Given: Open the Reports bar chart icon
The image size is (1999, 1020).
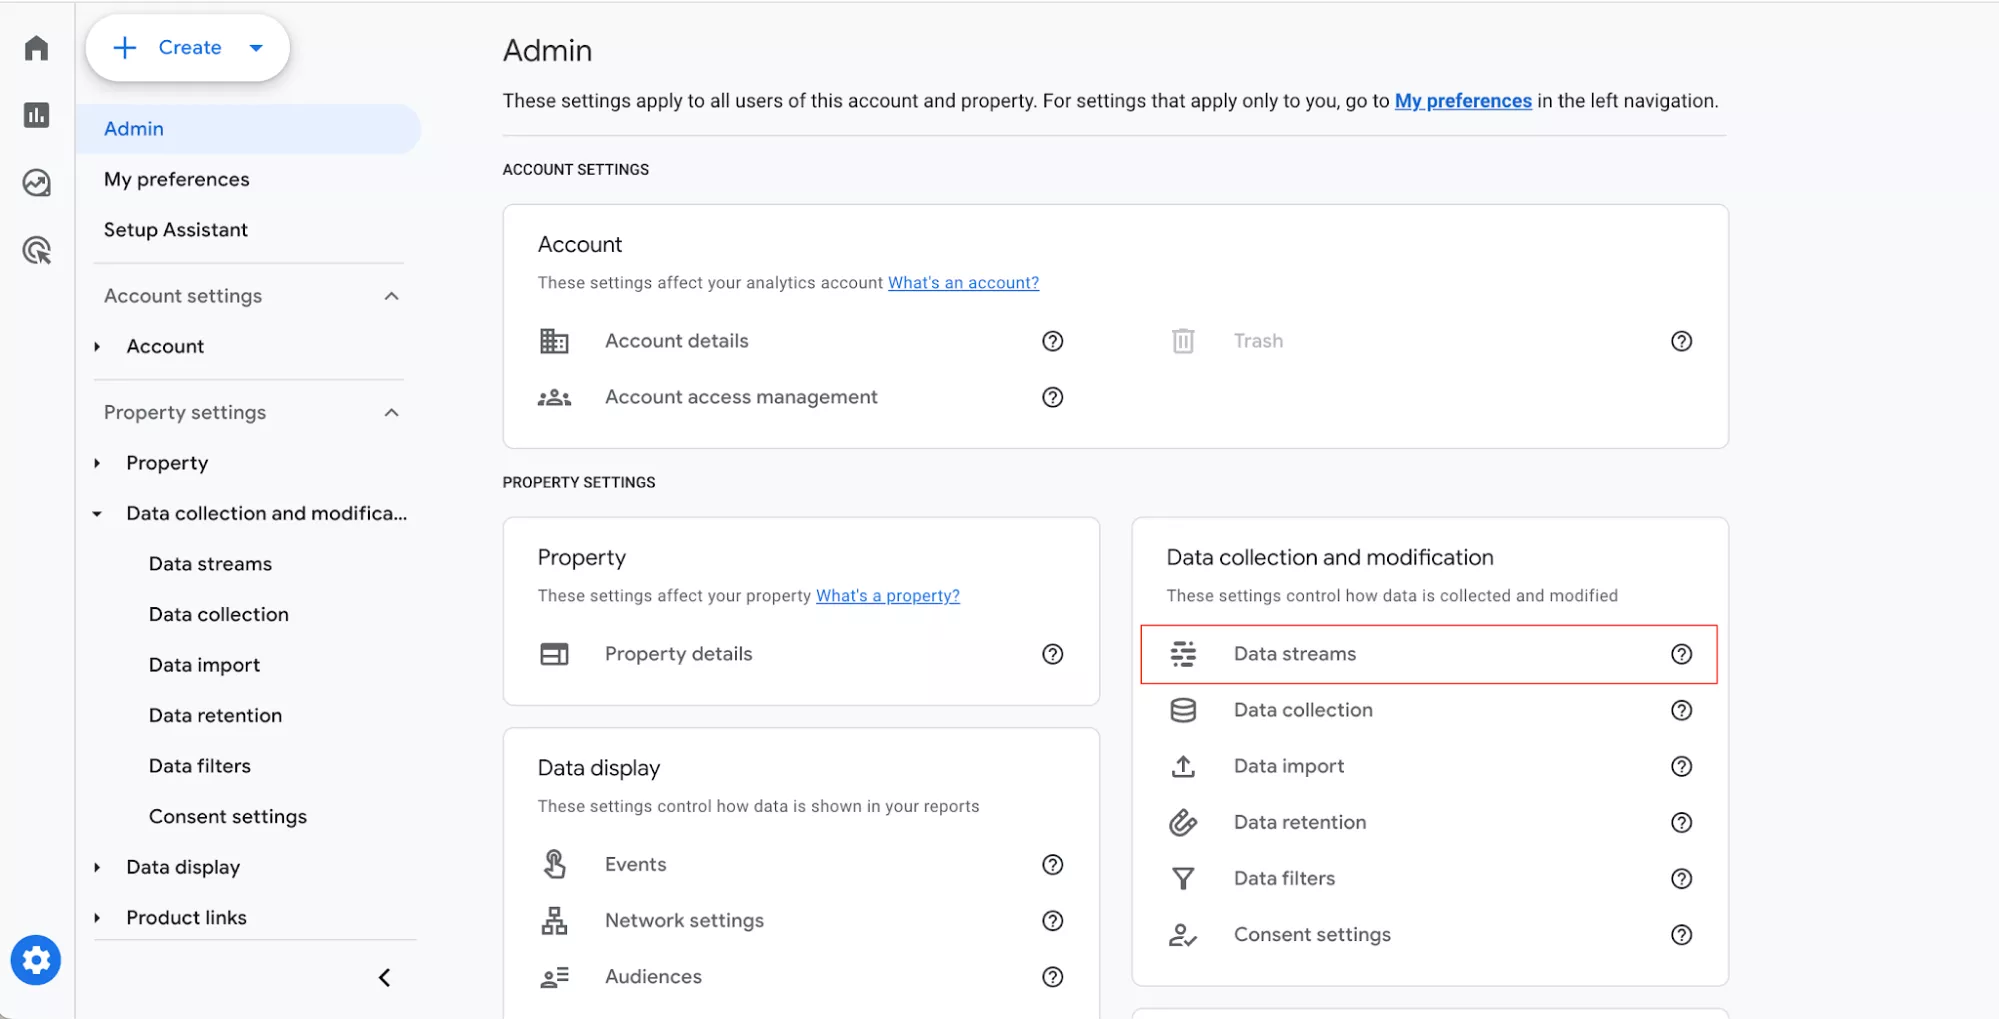Looking at the screenshot, I should 36,115.
